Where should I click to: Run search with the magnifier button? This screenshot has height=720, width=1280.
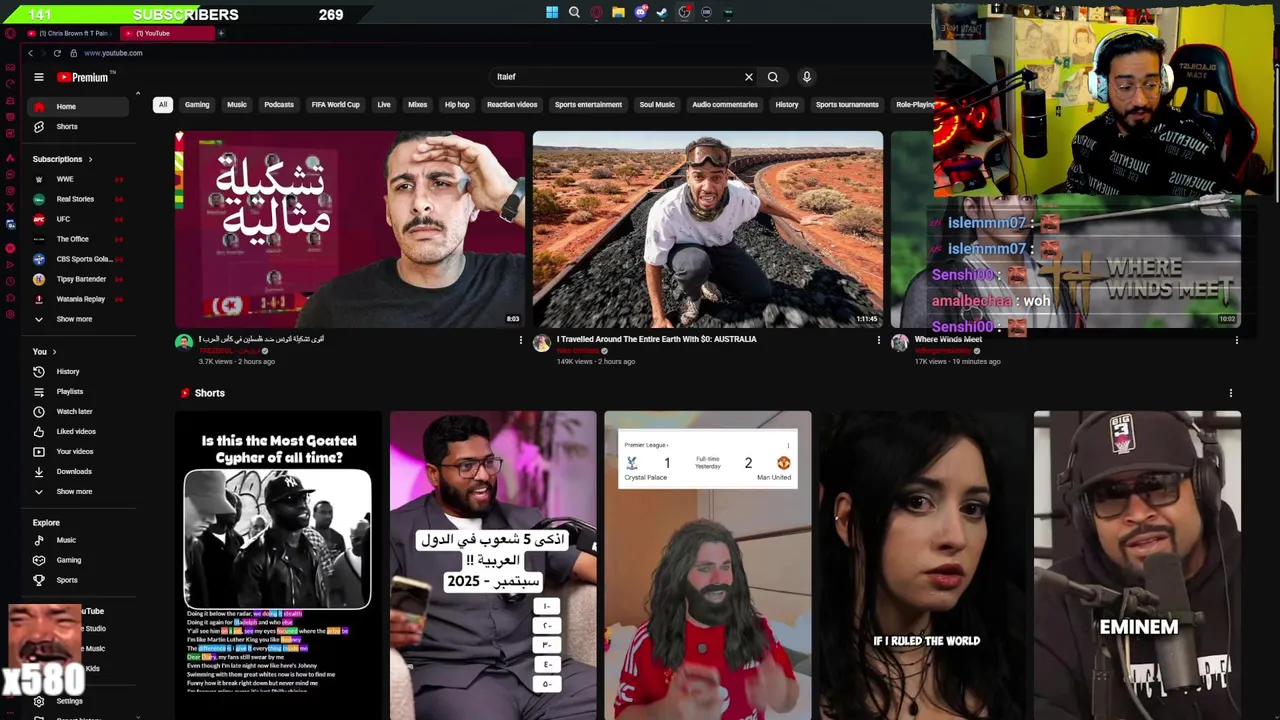773,77
